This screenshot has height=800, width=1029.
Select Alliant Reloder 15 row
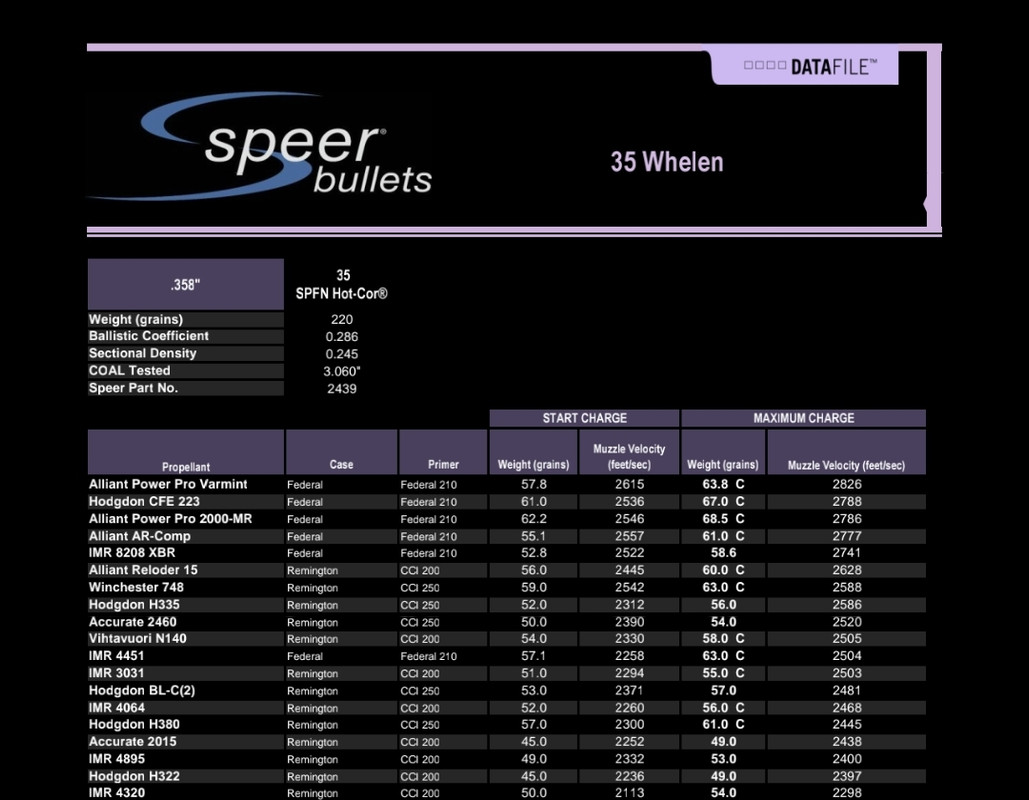507,570
